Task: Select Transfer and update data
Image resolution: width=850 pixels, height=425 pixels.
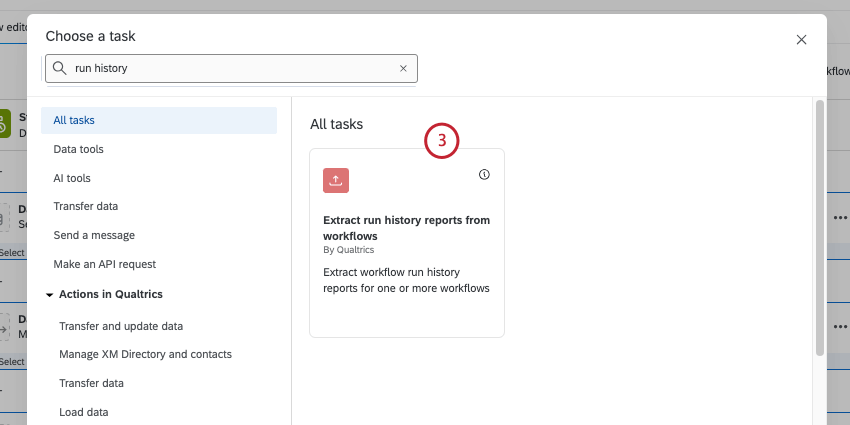Action: coord(121,326)
